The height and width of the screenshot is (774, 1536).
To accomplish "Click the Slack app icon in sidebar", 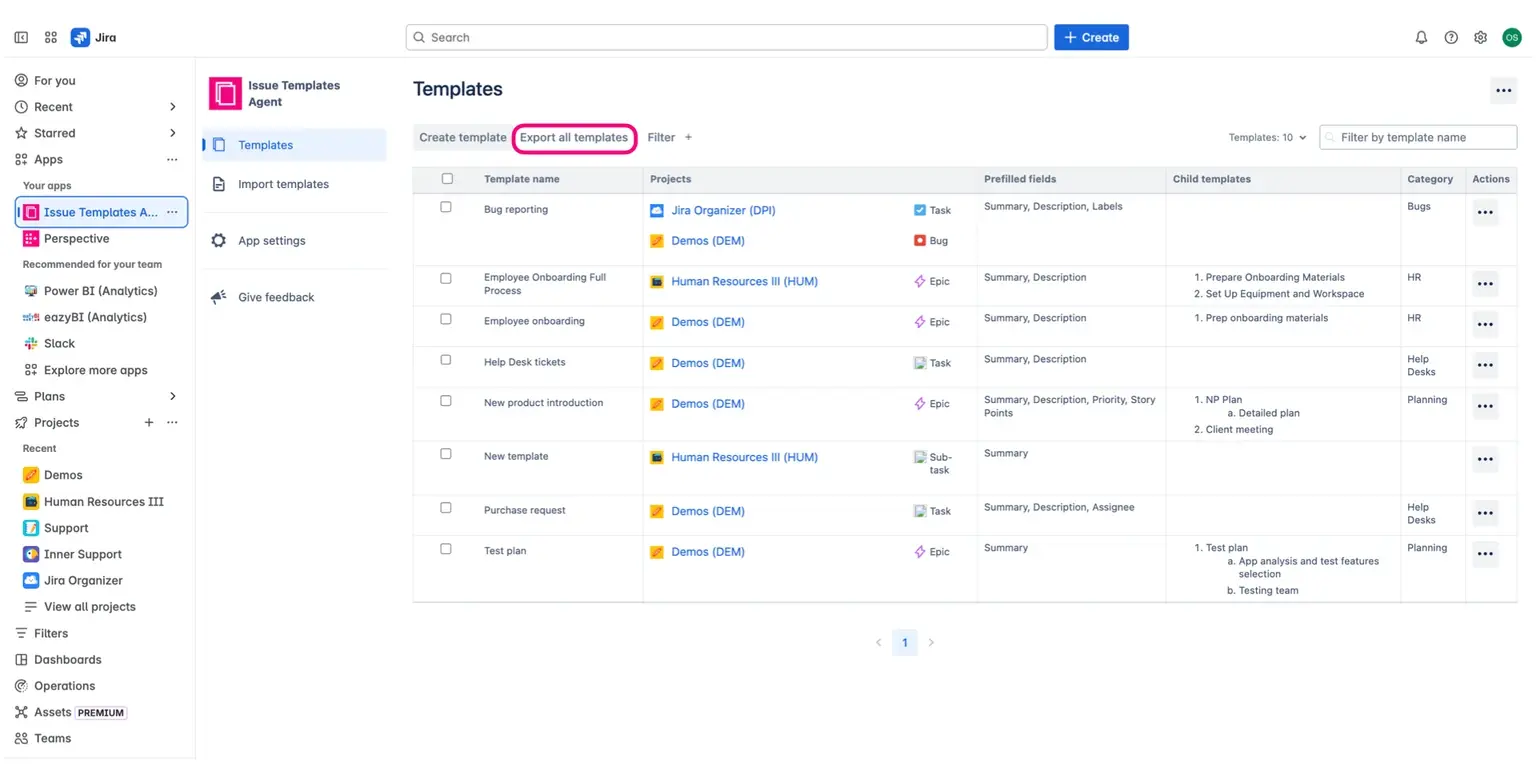I will 31,343.
